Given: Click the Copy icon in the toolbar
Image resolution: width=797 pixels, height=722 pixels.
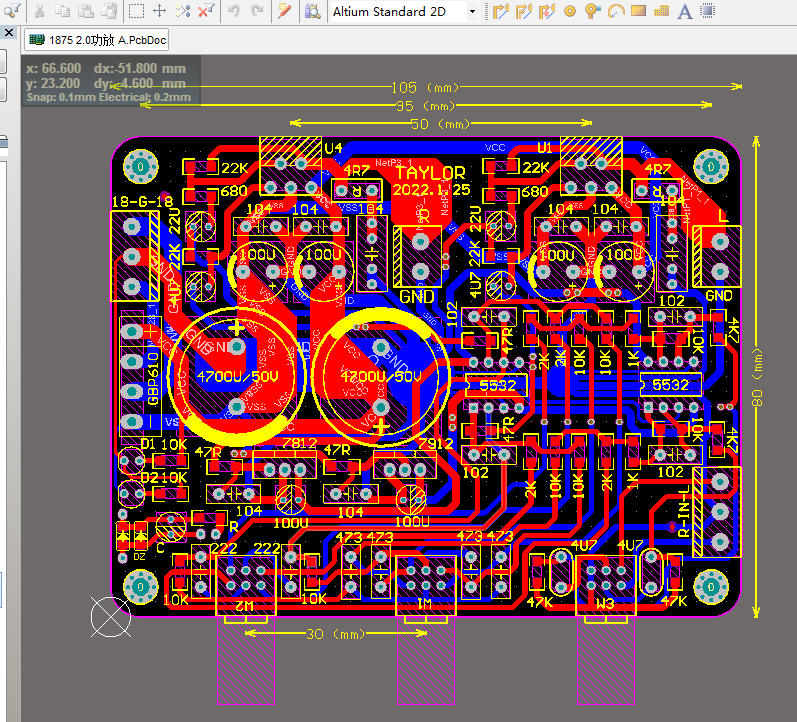Looking at the screenshot, I should 63,11.
